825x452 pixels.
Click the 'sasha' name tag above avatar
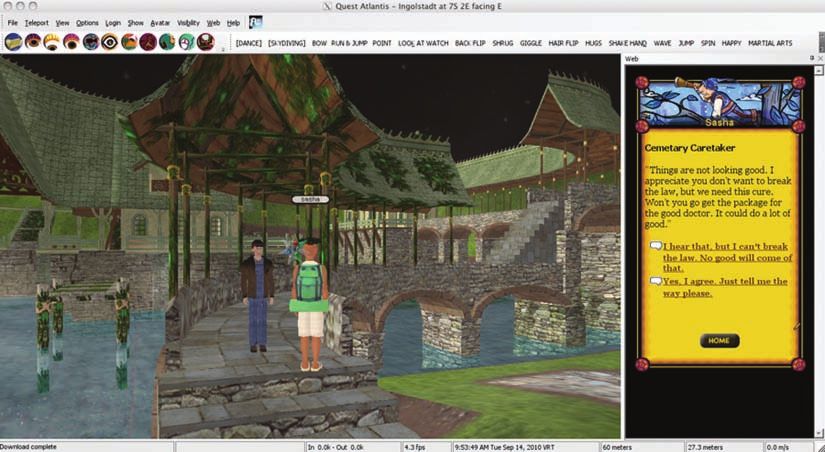[310, 199]
